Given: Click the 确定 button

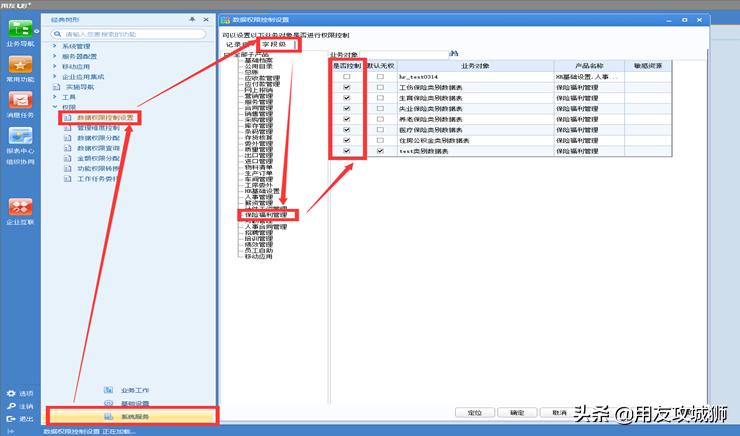Looking at the screenshot, I should pos(517,412).
